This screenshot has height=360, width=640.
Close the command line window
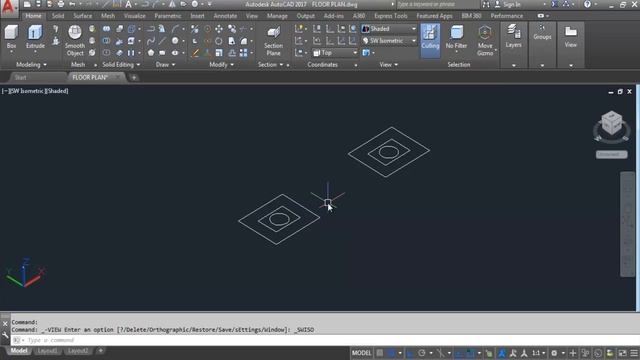[x=5, y=324]
